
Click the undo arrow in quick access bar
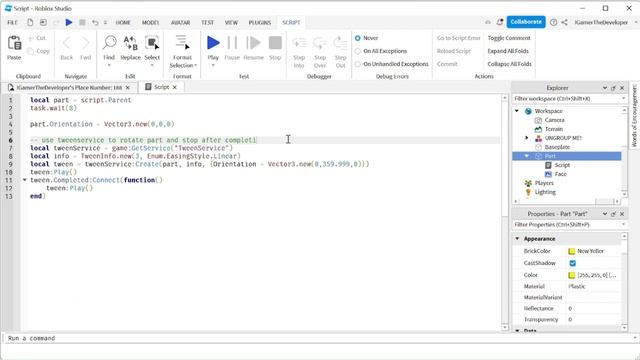pos(95,22)
